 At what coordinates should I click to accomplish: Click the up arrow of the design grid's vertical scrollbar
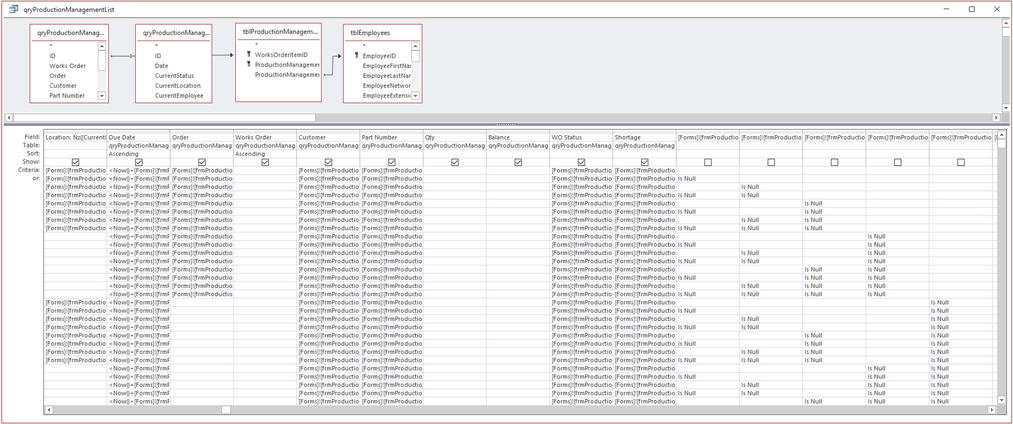pyautogui.click(x=1001, y=137)
